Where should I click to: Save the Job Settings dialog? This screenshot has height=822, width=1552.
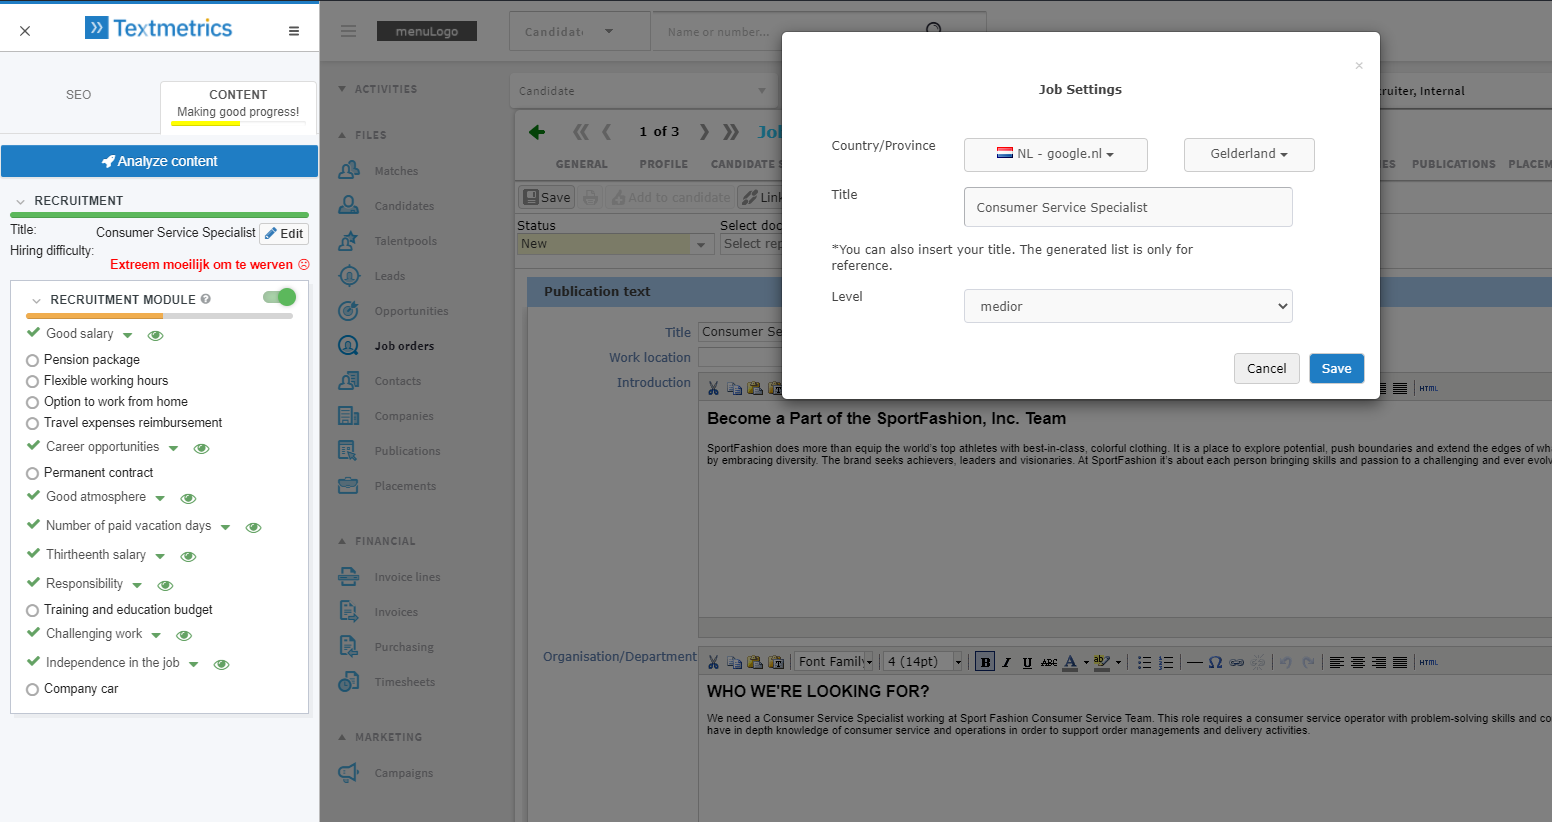coord(1336,368)
